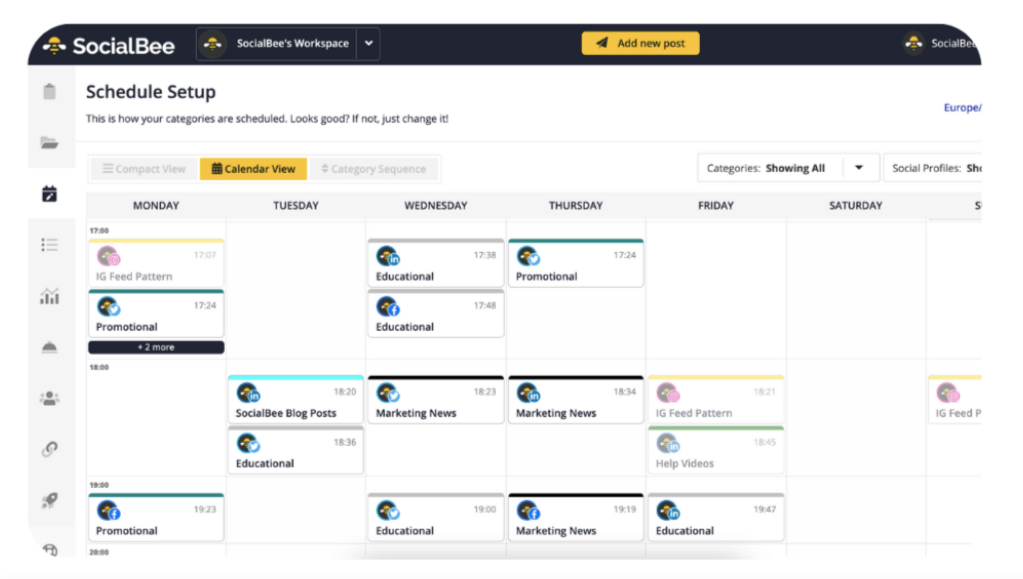
Task: Open the rocket icon in sidebar
Action: pos(50,500)
